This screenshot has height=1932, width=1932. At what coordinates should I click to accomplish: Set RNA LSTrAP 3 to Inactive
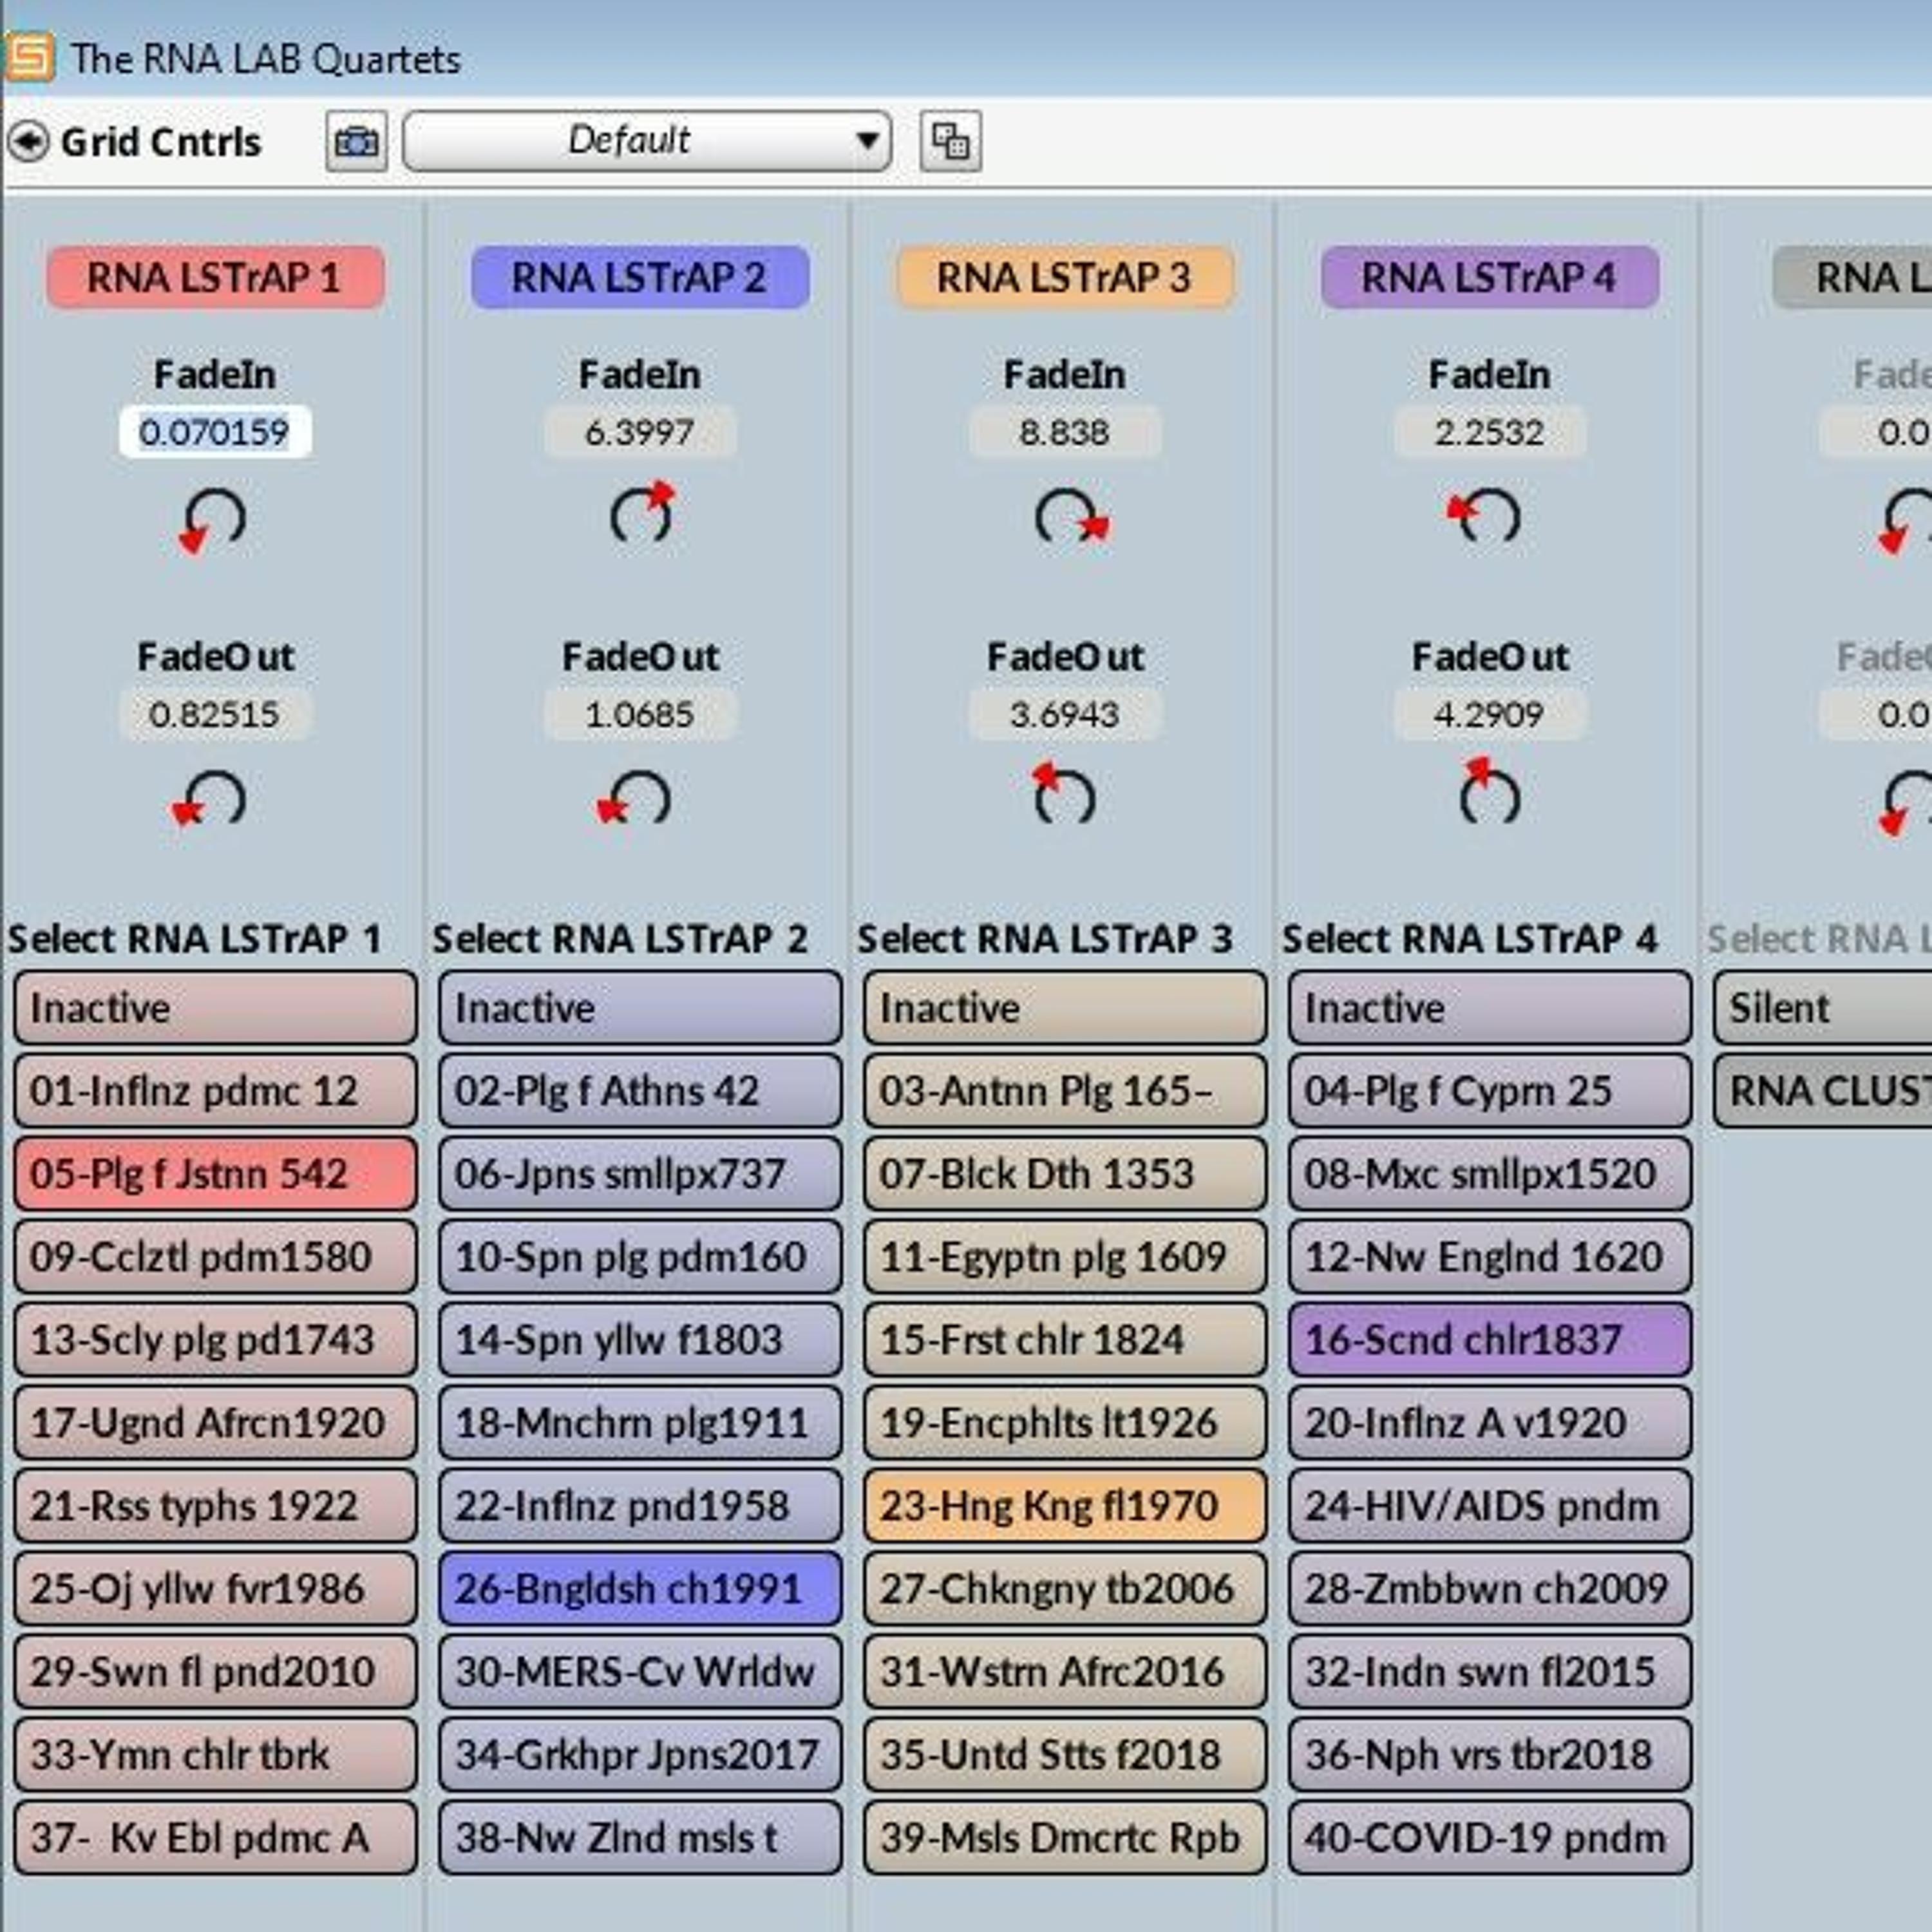coord(1065,1007)
